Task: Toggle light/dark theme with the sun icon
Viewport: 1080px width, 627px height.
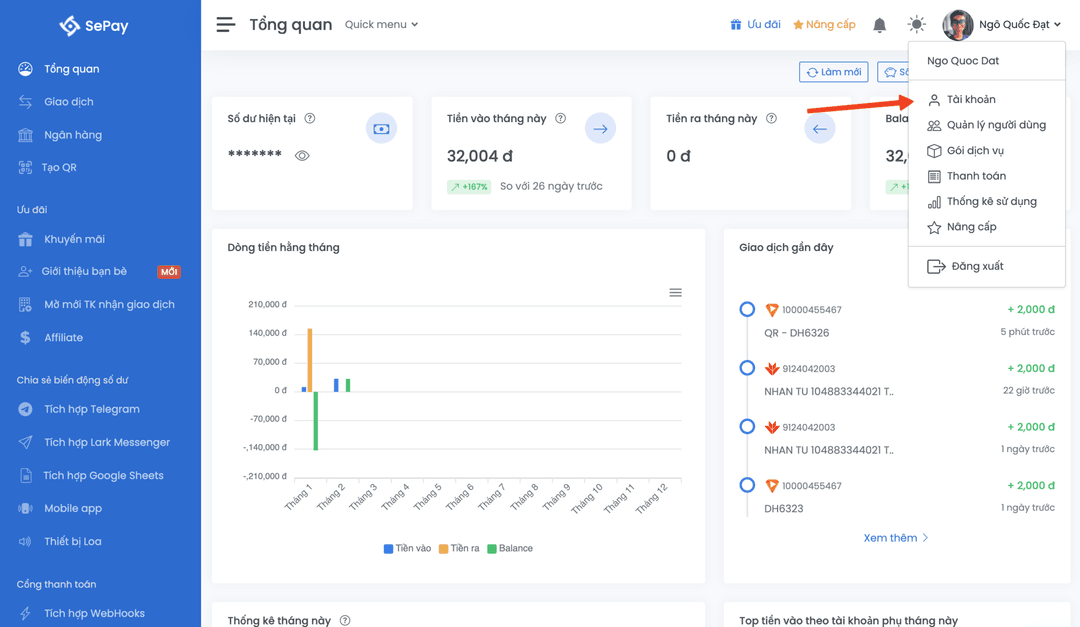Action: click(x=916, y=25)
